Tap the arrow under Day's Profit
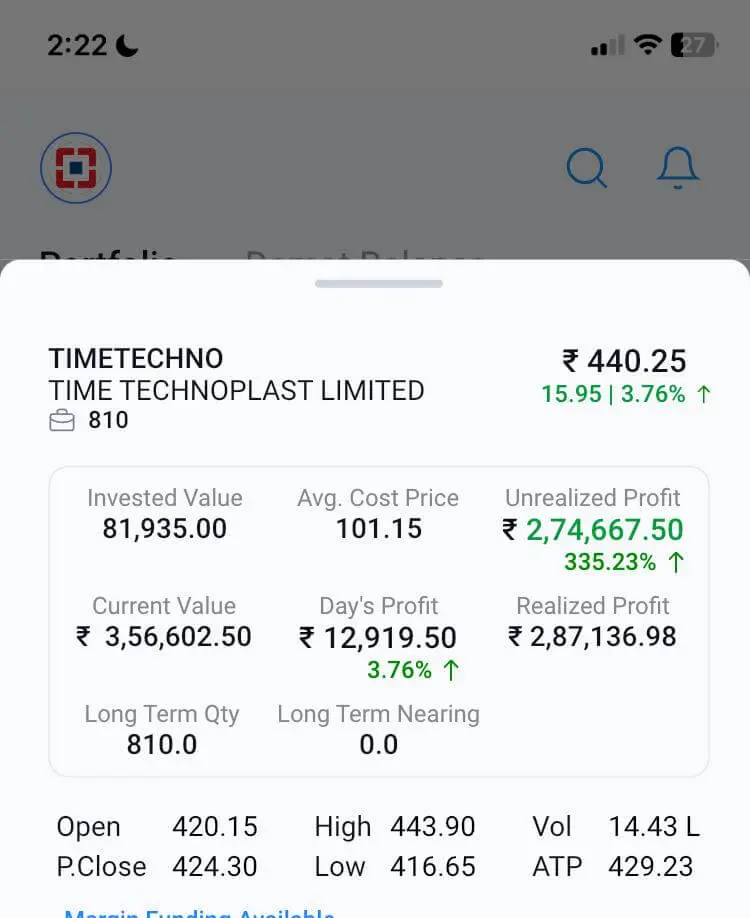750x918 pixels. coord(451,670)
